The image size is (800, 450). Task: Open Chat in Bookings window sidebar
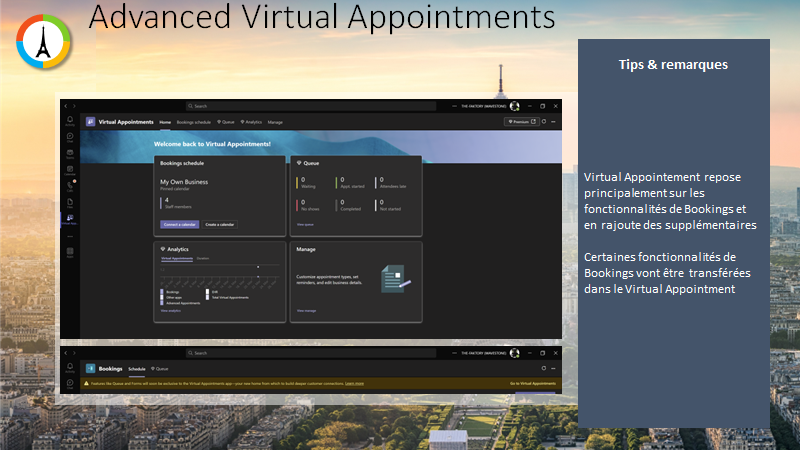pyautogui.click(x=70, y=384)
